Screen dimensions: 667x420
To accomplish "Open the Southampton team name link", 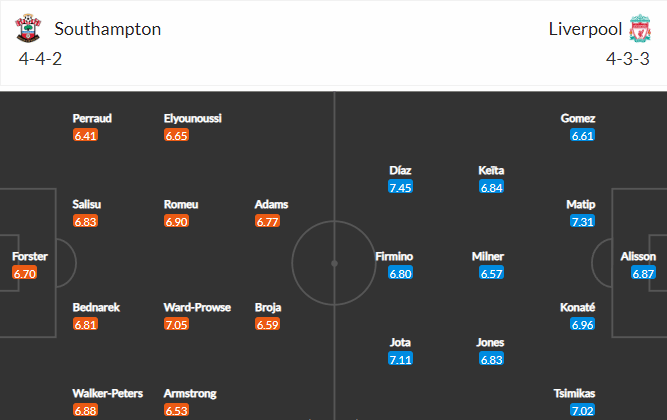I will (x=108, y=29).
